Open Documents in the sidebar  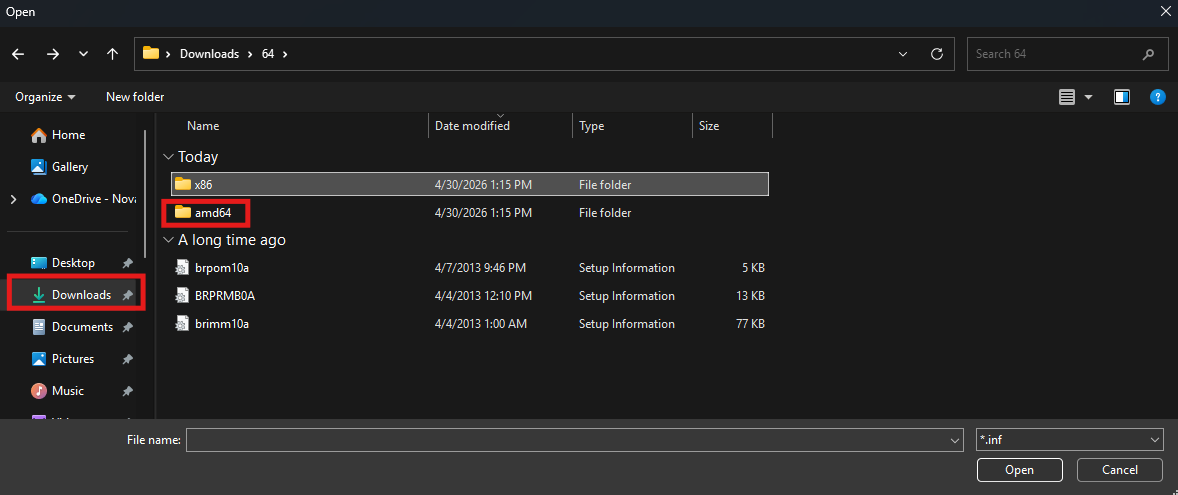point(72,327)
